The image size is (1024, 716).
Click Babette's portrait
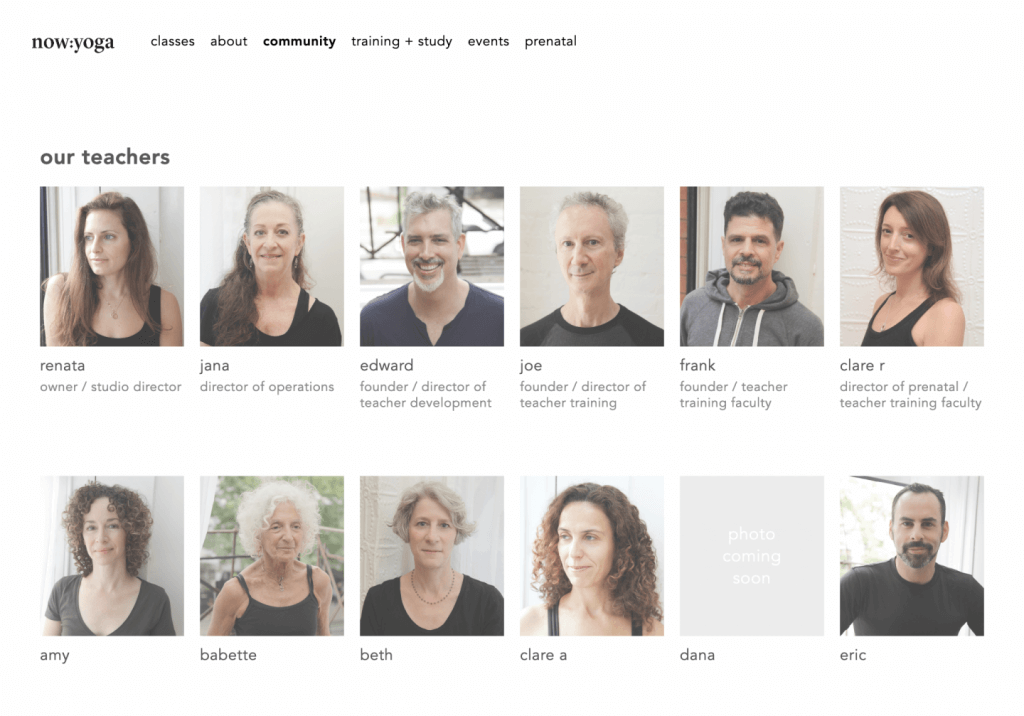pos(272,556)
